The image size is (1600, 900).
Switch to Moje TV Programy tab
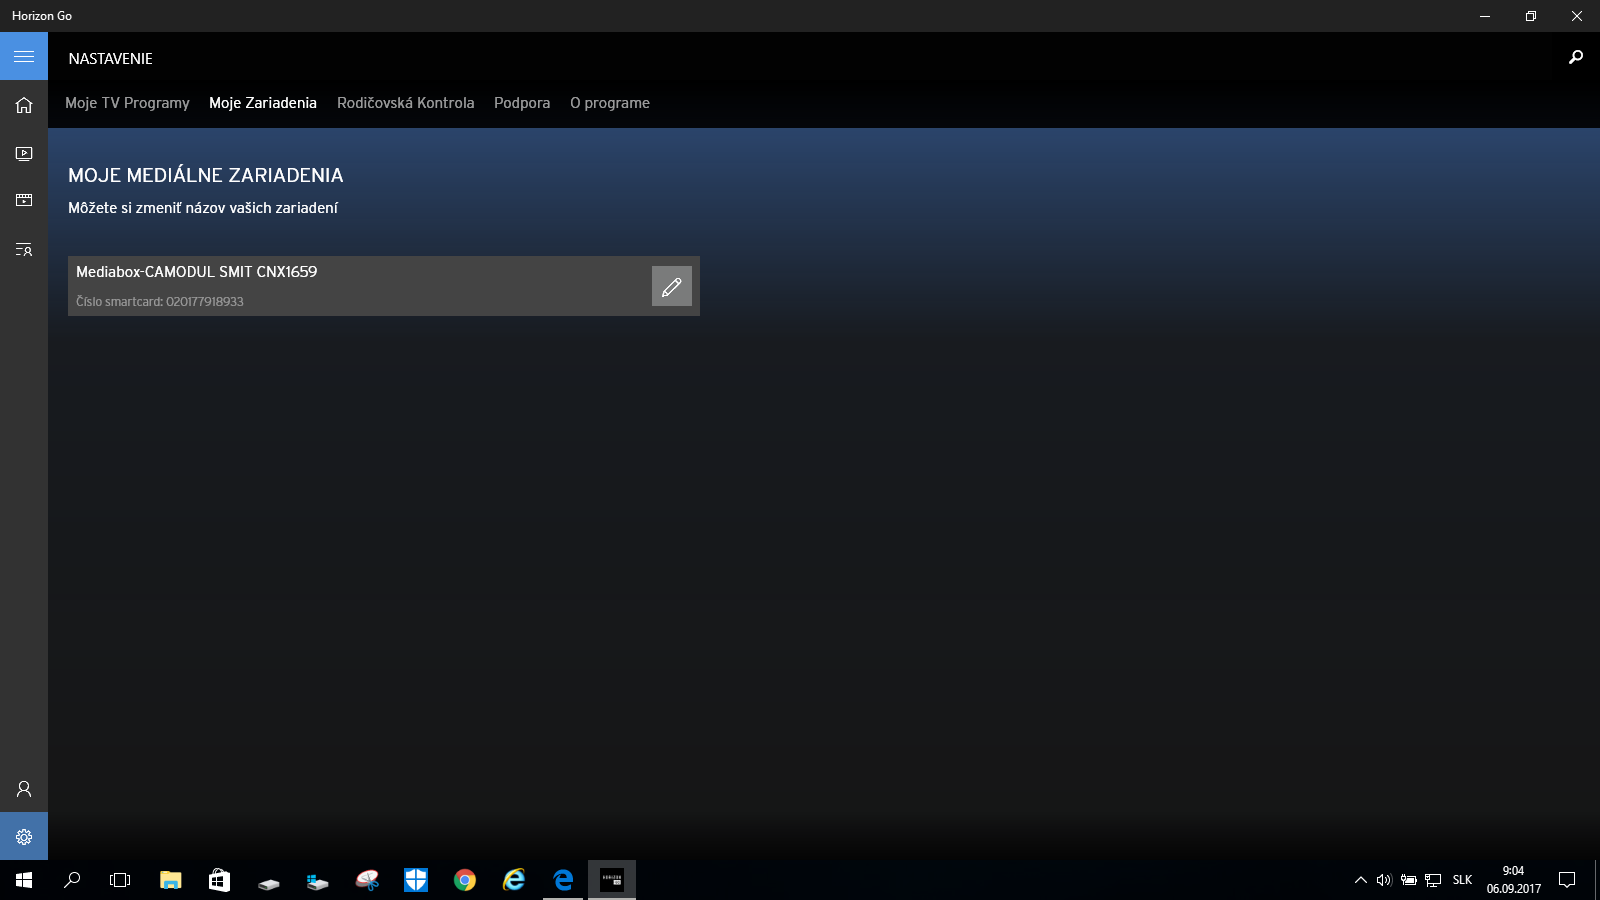(x=127, y=103)
